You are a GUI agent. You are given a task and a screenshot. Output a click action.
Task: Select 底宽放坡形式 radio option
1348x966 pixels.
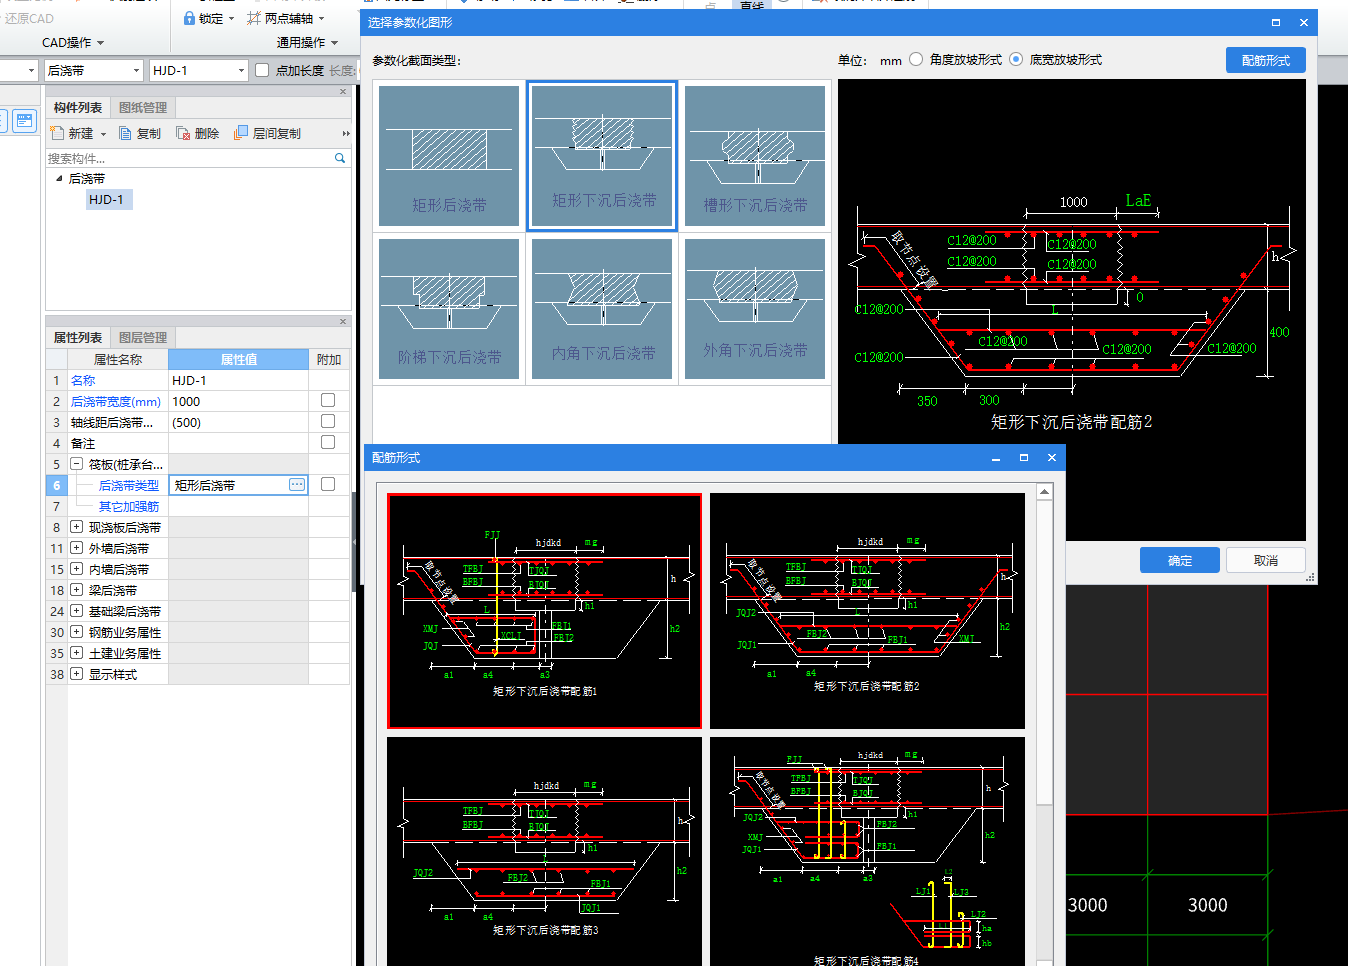click(1016, 59)
